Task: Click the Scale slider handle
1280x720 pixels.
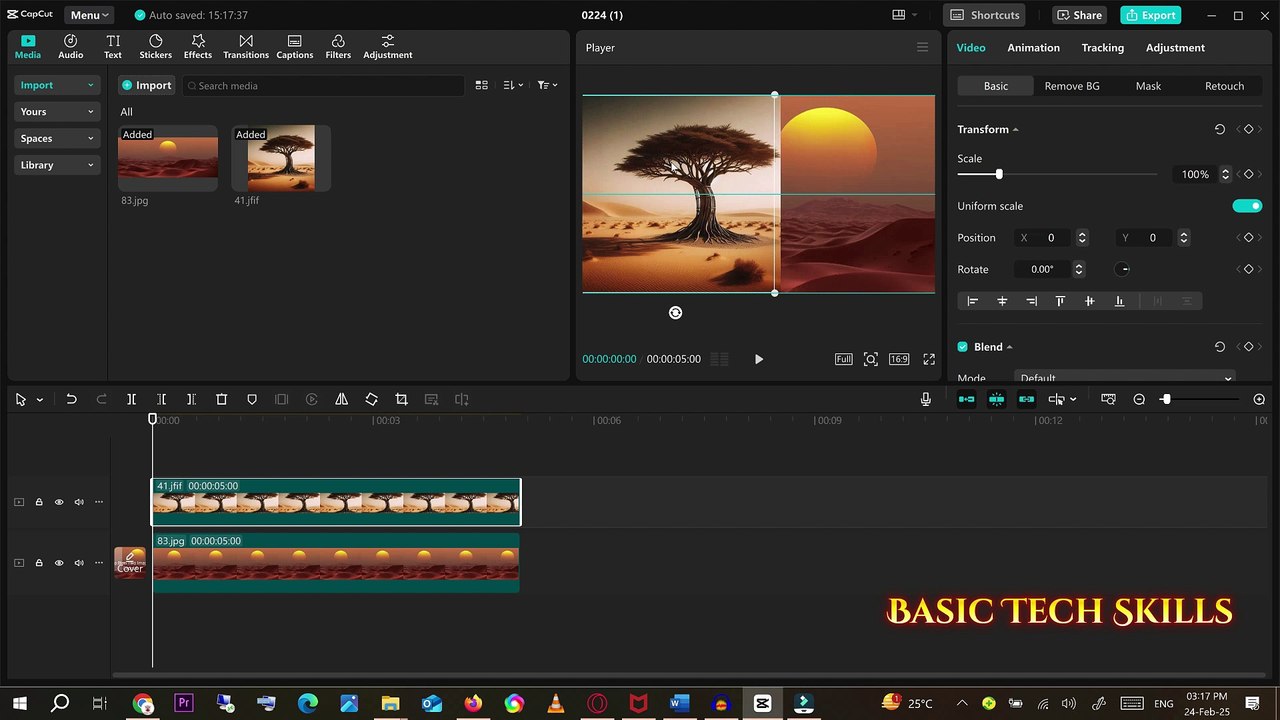Action: pos(998,175)
